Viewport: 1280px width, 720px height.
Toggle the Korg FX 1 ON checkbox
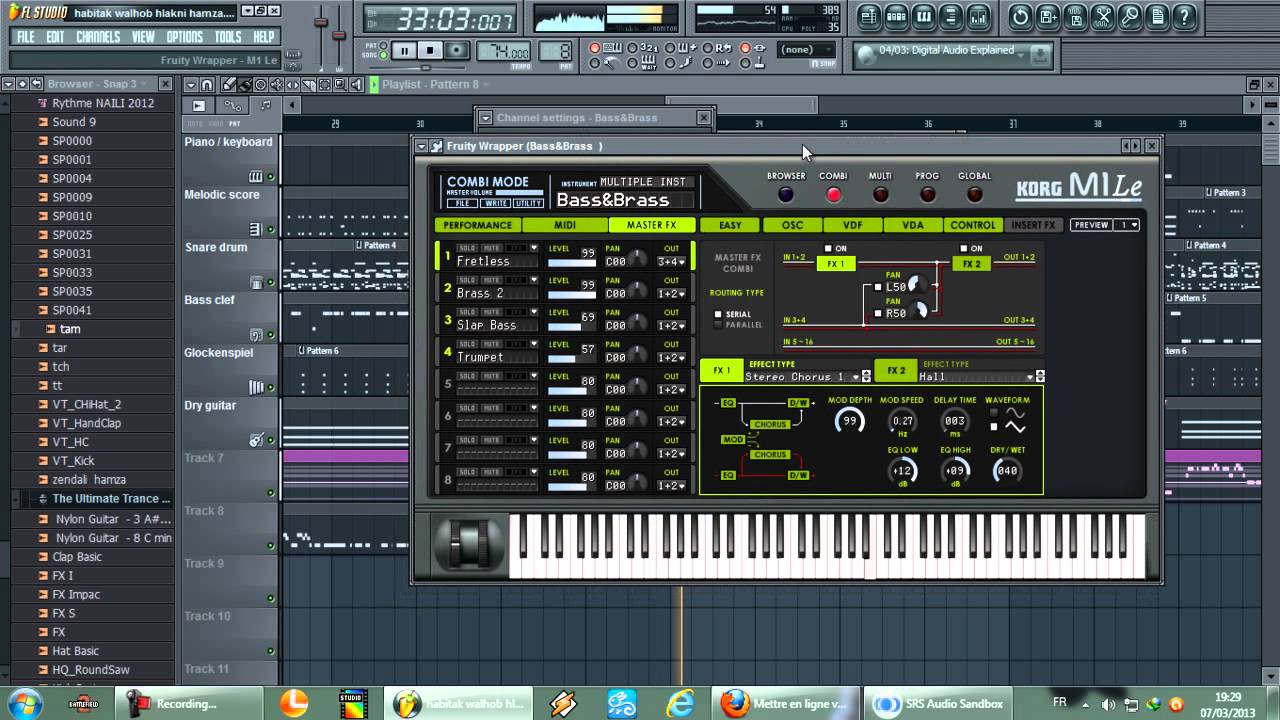[x=828, y=249]
